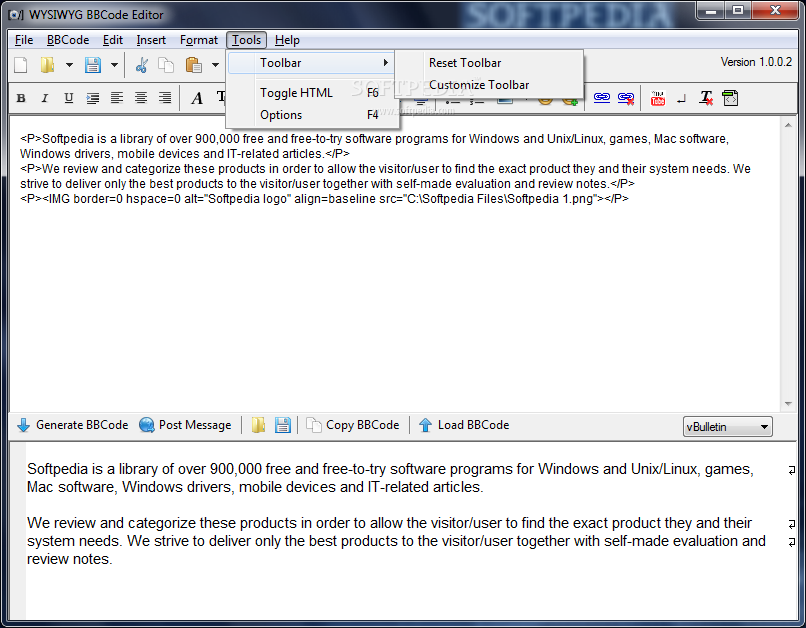Image resolution: width=806 pixels, height=628 pixels.
Task: Select the Toolbar submenu entry
Action: pyautogui.click(x=310, y=63)
